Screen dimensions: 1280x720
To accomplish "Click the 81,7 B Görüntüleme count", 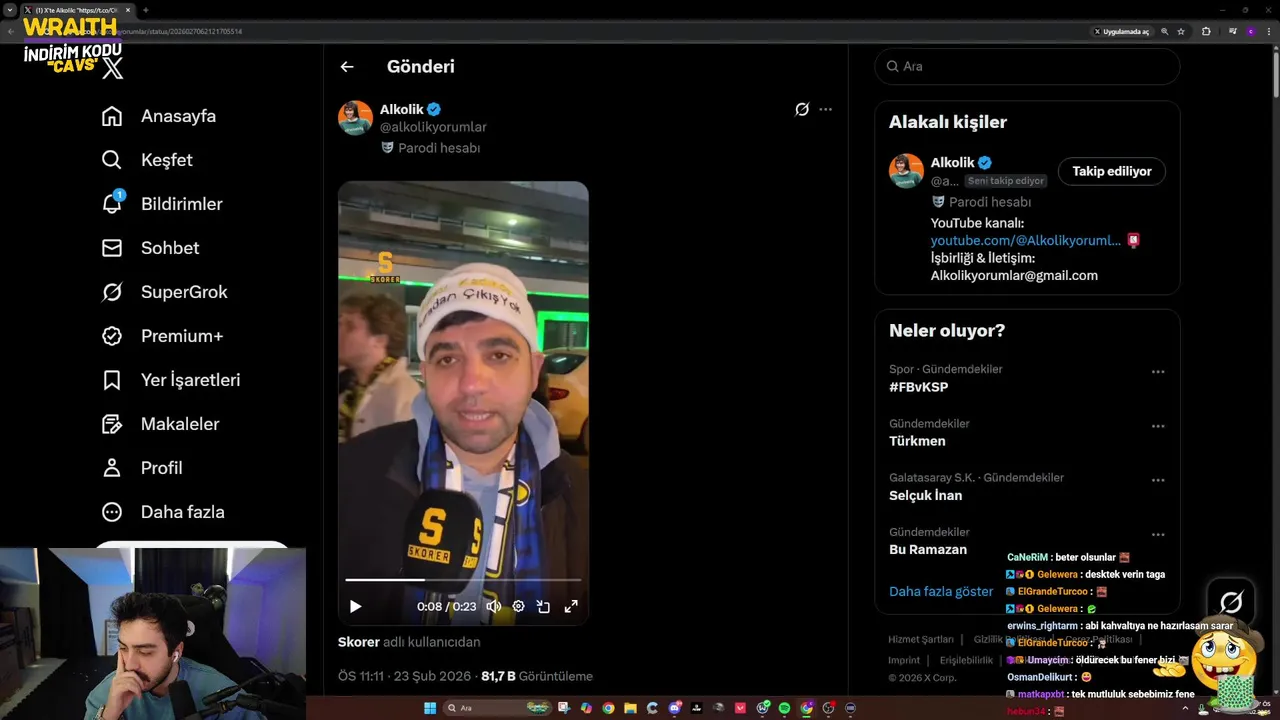I will (537, 676).
